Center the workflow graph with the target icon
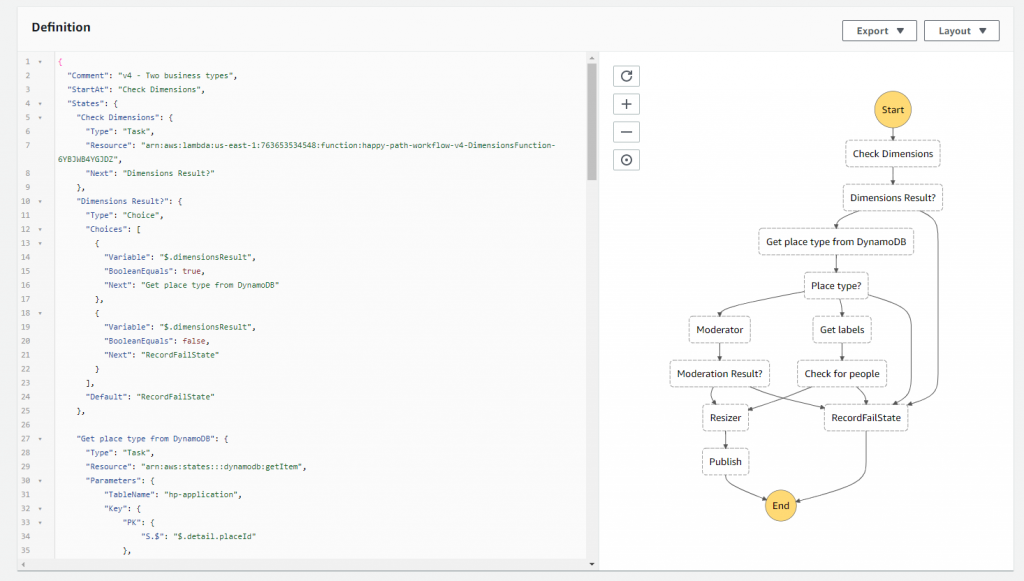 (x=626, y=159)
